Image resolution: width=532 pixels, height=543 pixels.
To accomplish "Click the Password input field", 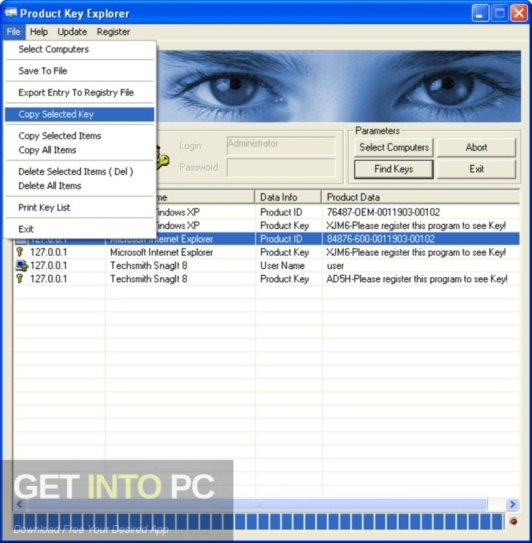I will click(281, 168).
